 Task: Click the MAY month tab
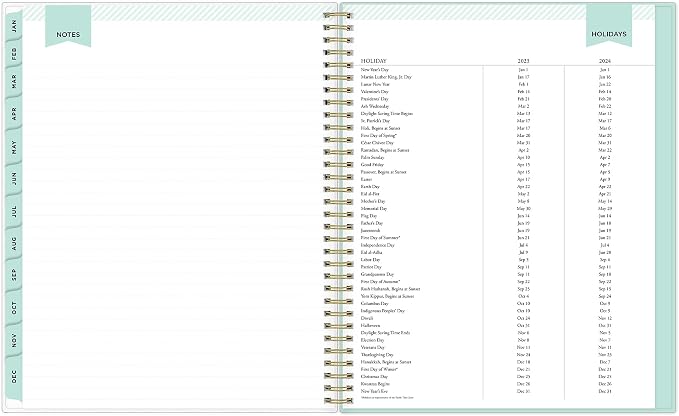[x=13, y=147]
